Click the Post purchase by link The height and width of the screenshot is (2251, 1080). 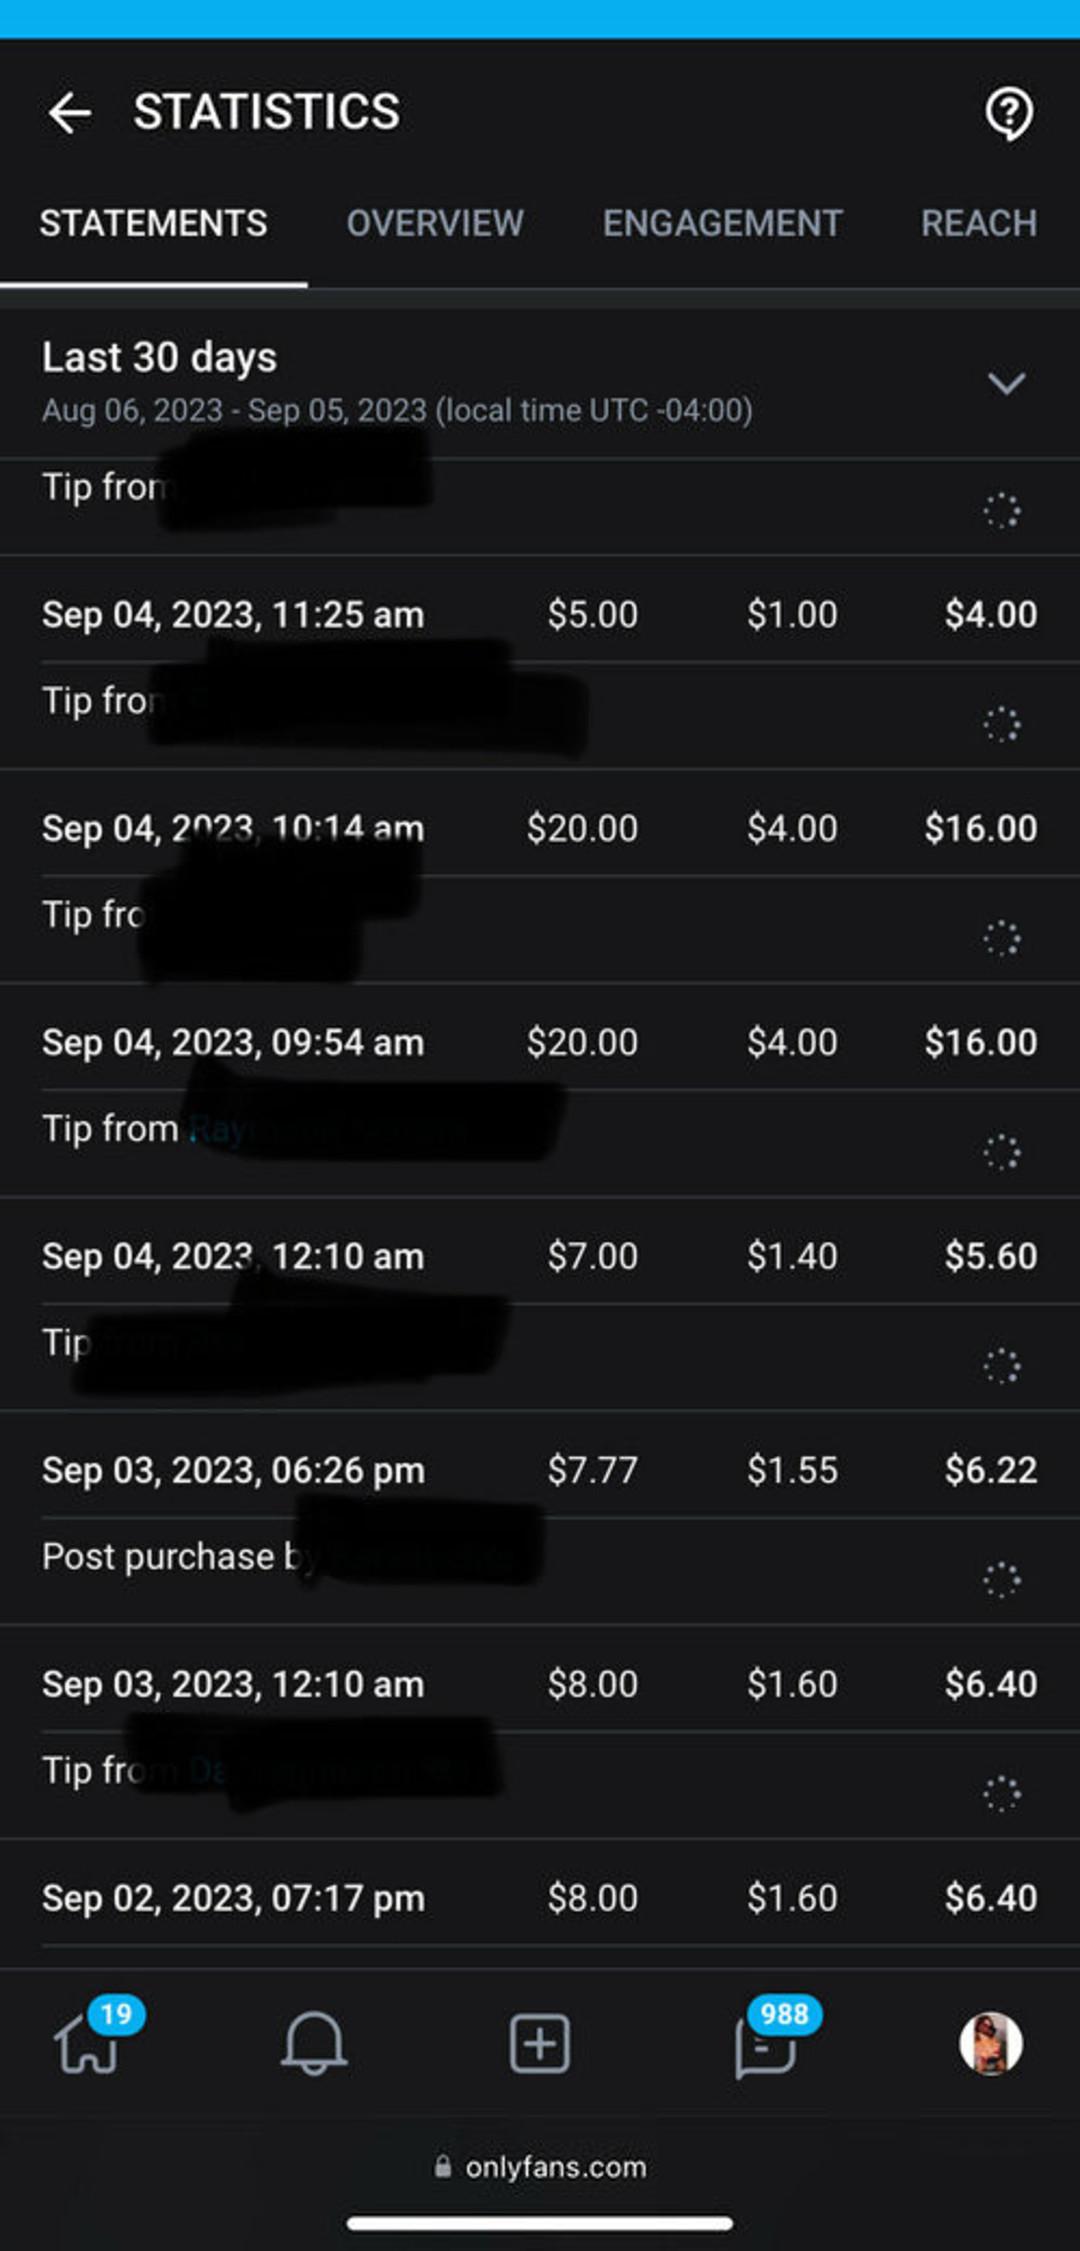[420, 1556]
